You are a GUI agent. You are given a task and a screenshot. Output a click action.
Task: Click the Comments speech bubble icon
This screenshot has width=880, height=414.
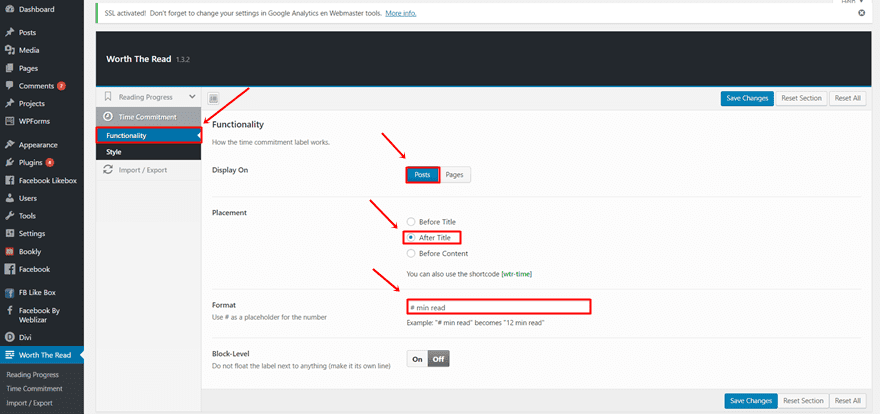(10, 86)
